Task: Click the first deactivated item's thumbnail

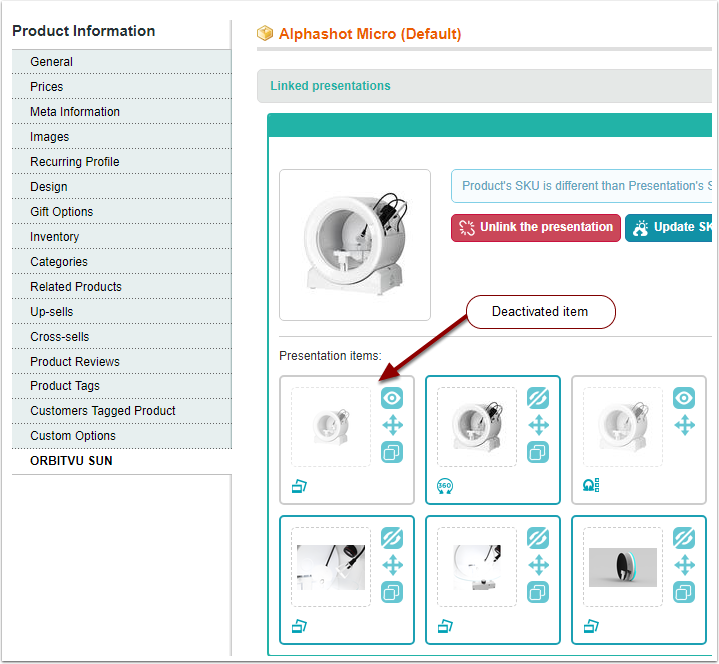Action: click(331, 427)
